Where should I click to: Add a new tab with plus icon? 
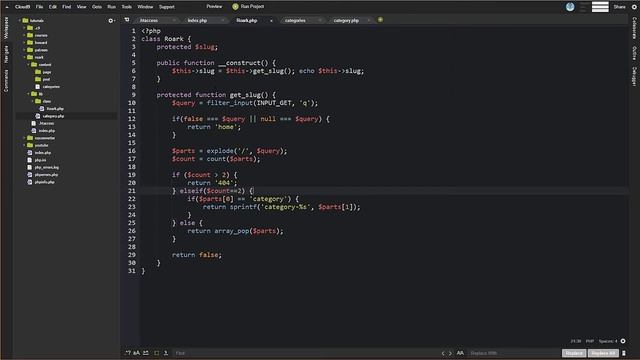(380, 20)
